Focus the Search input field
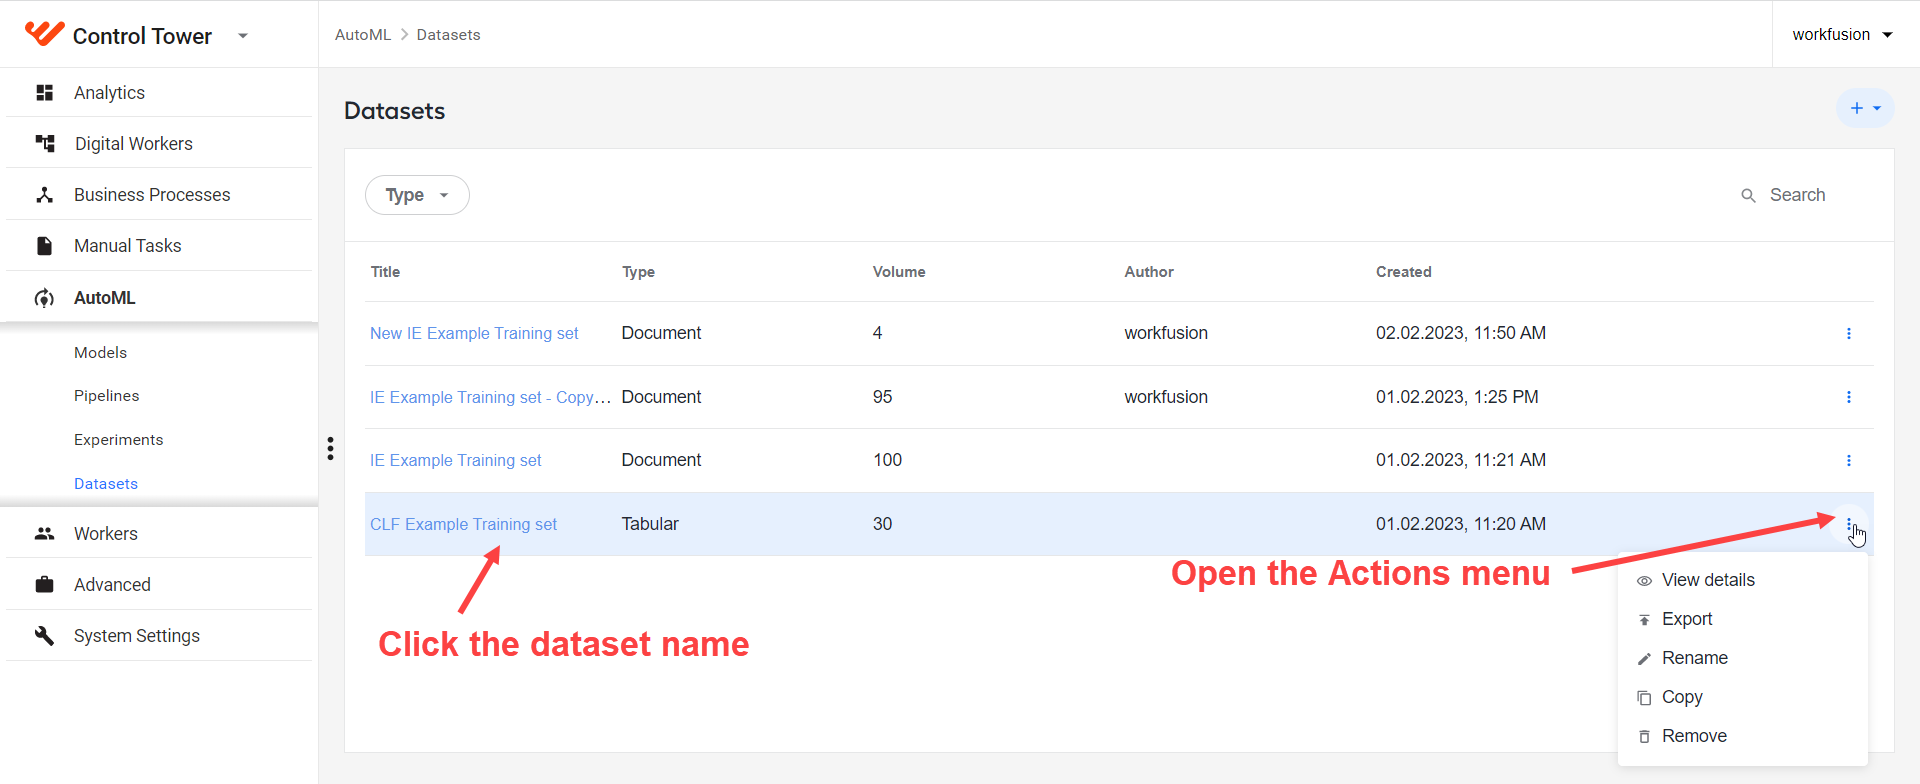This screenshot has width=1920, height=784. (x=1797, y=195)
